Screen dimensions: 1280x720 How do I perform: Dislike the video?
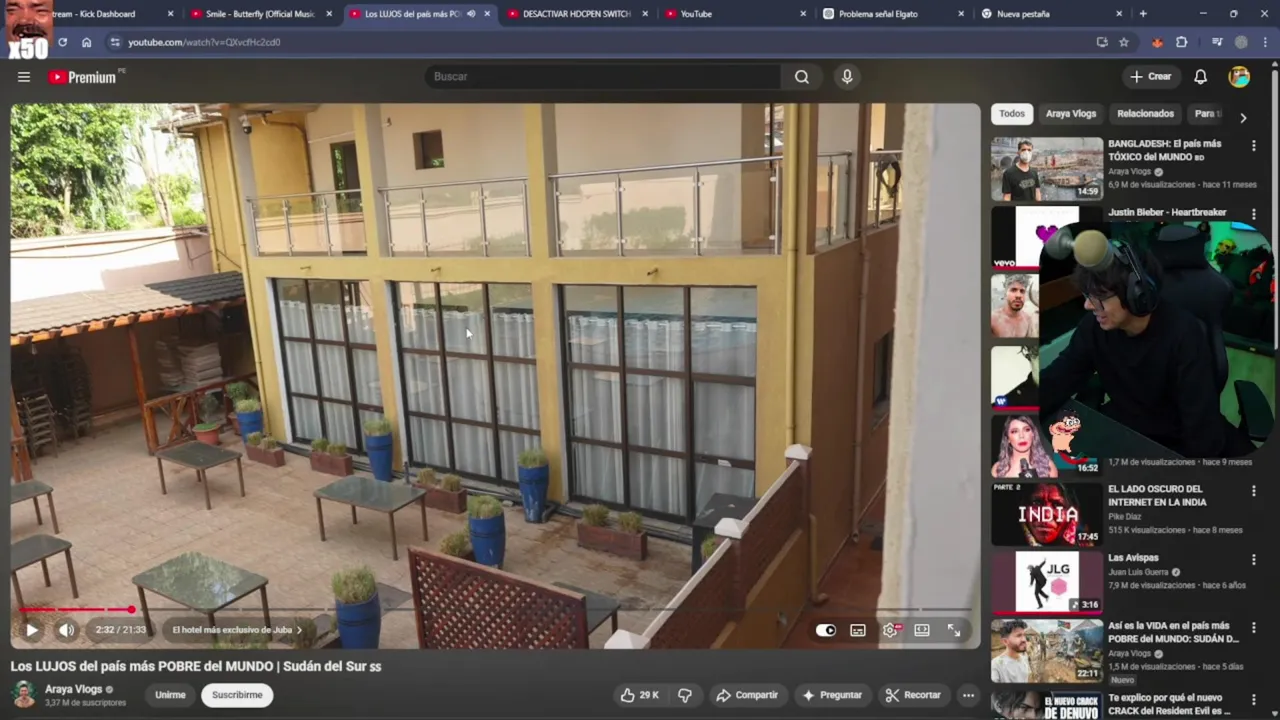[685, 695]
